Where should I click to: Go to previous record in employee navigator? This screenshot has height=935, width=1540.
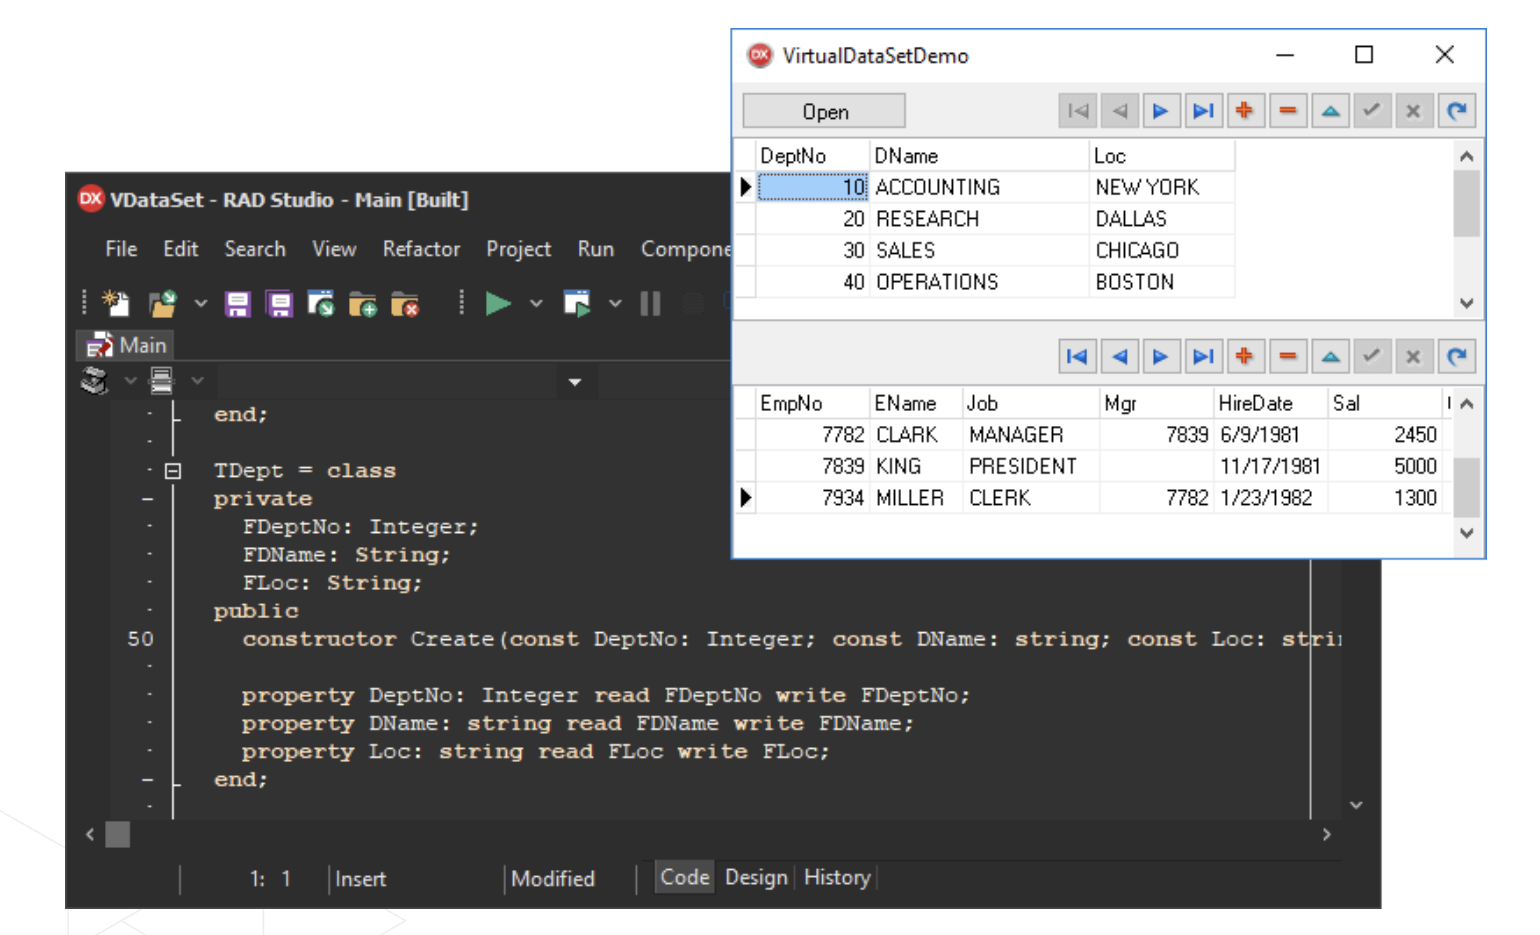pyautogui.click(x=1119, y=356)
